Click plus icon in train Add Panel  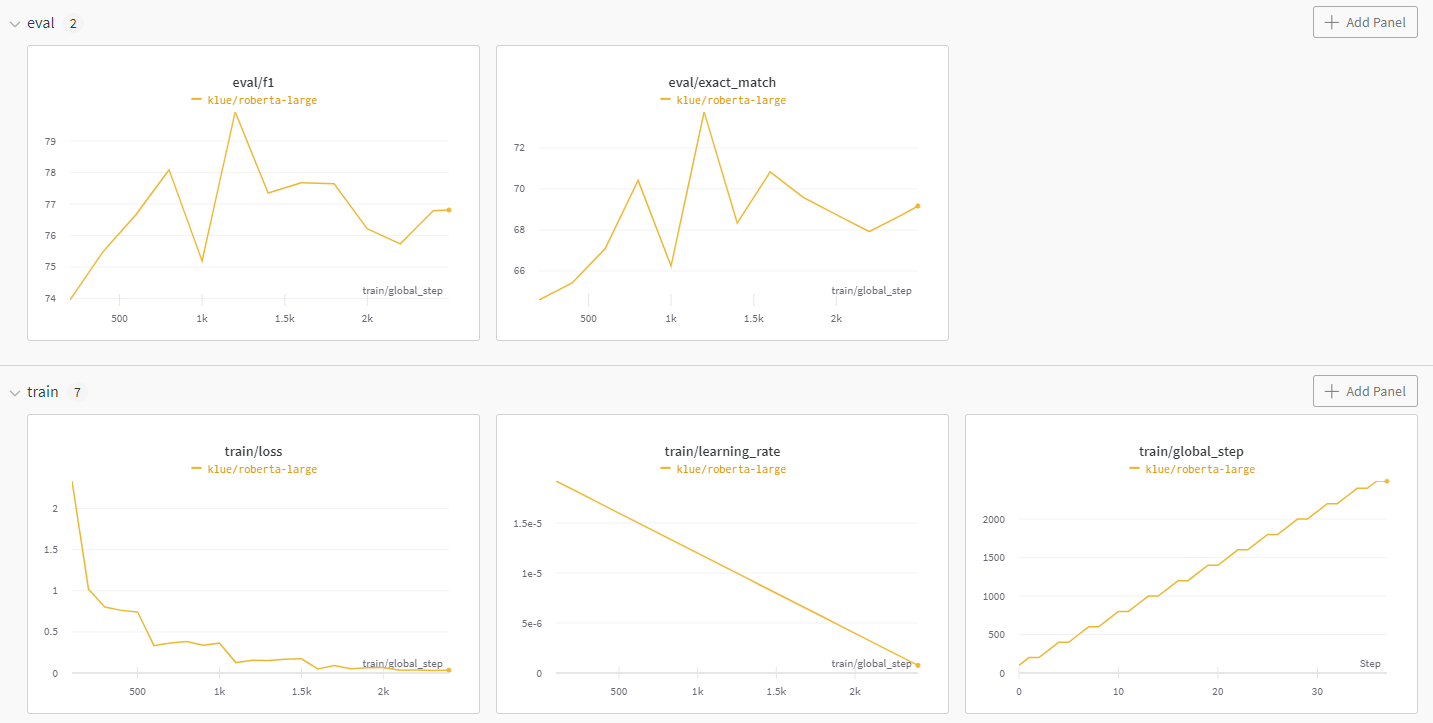(1331, 391)
